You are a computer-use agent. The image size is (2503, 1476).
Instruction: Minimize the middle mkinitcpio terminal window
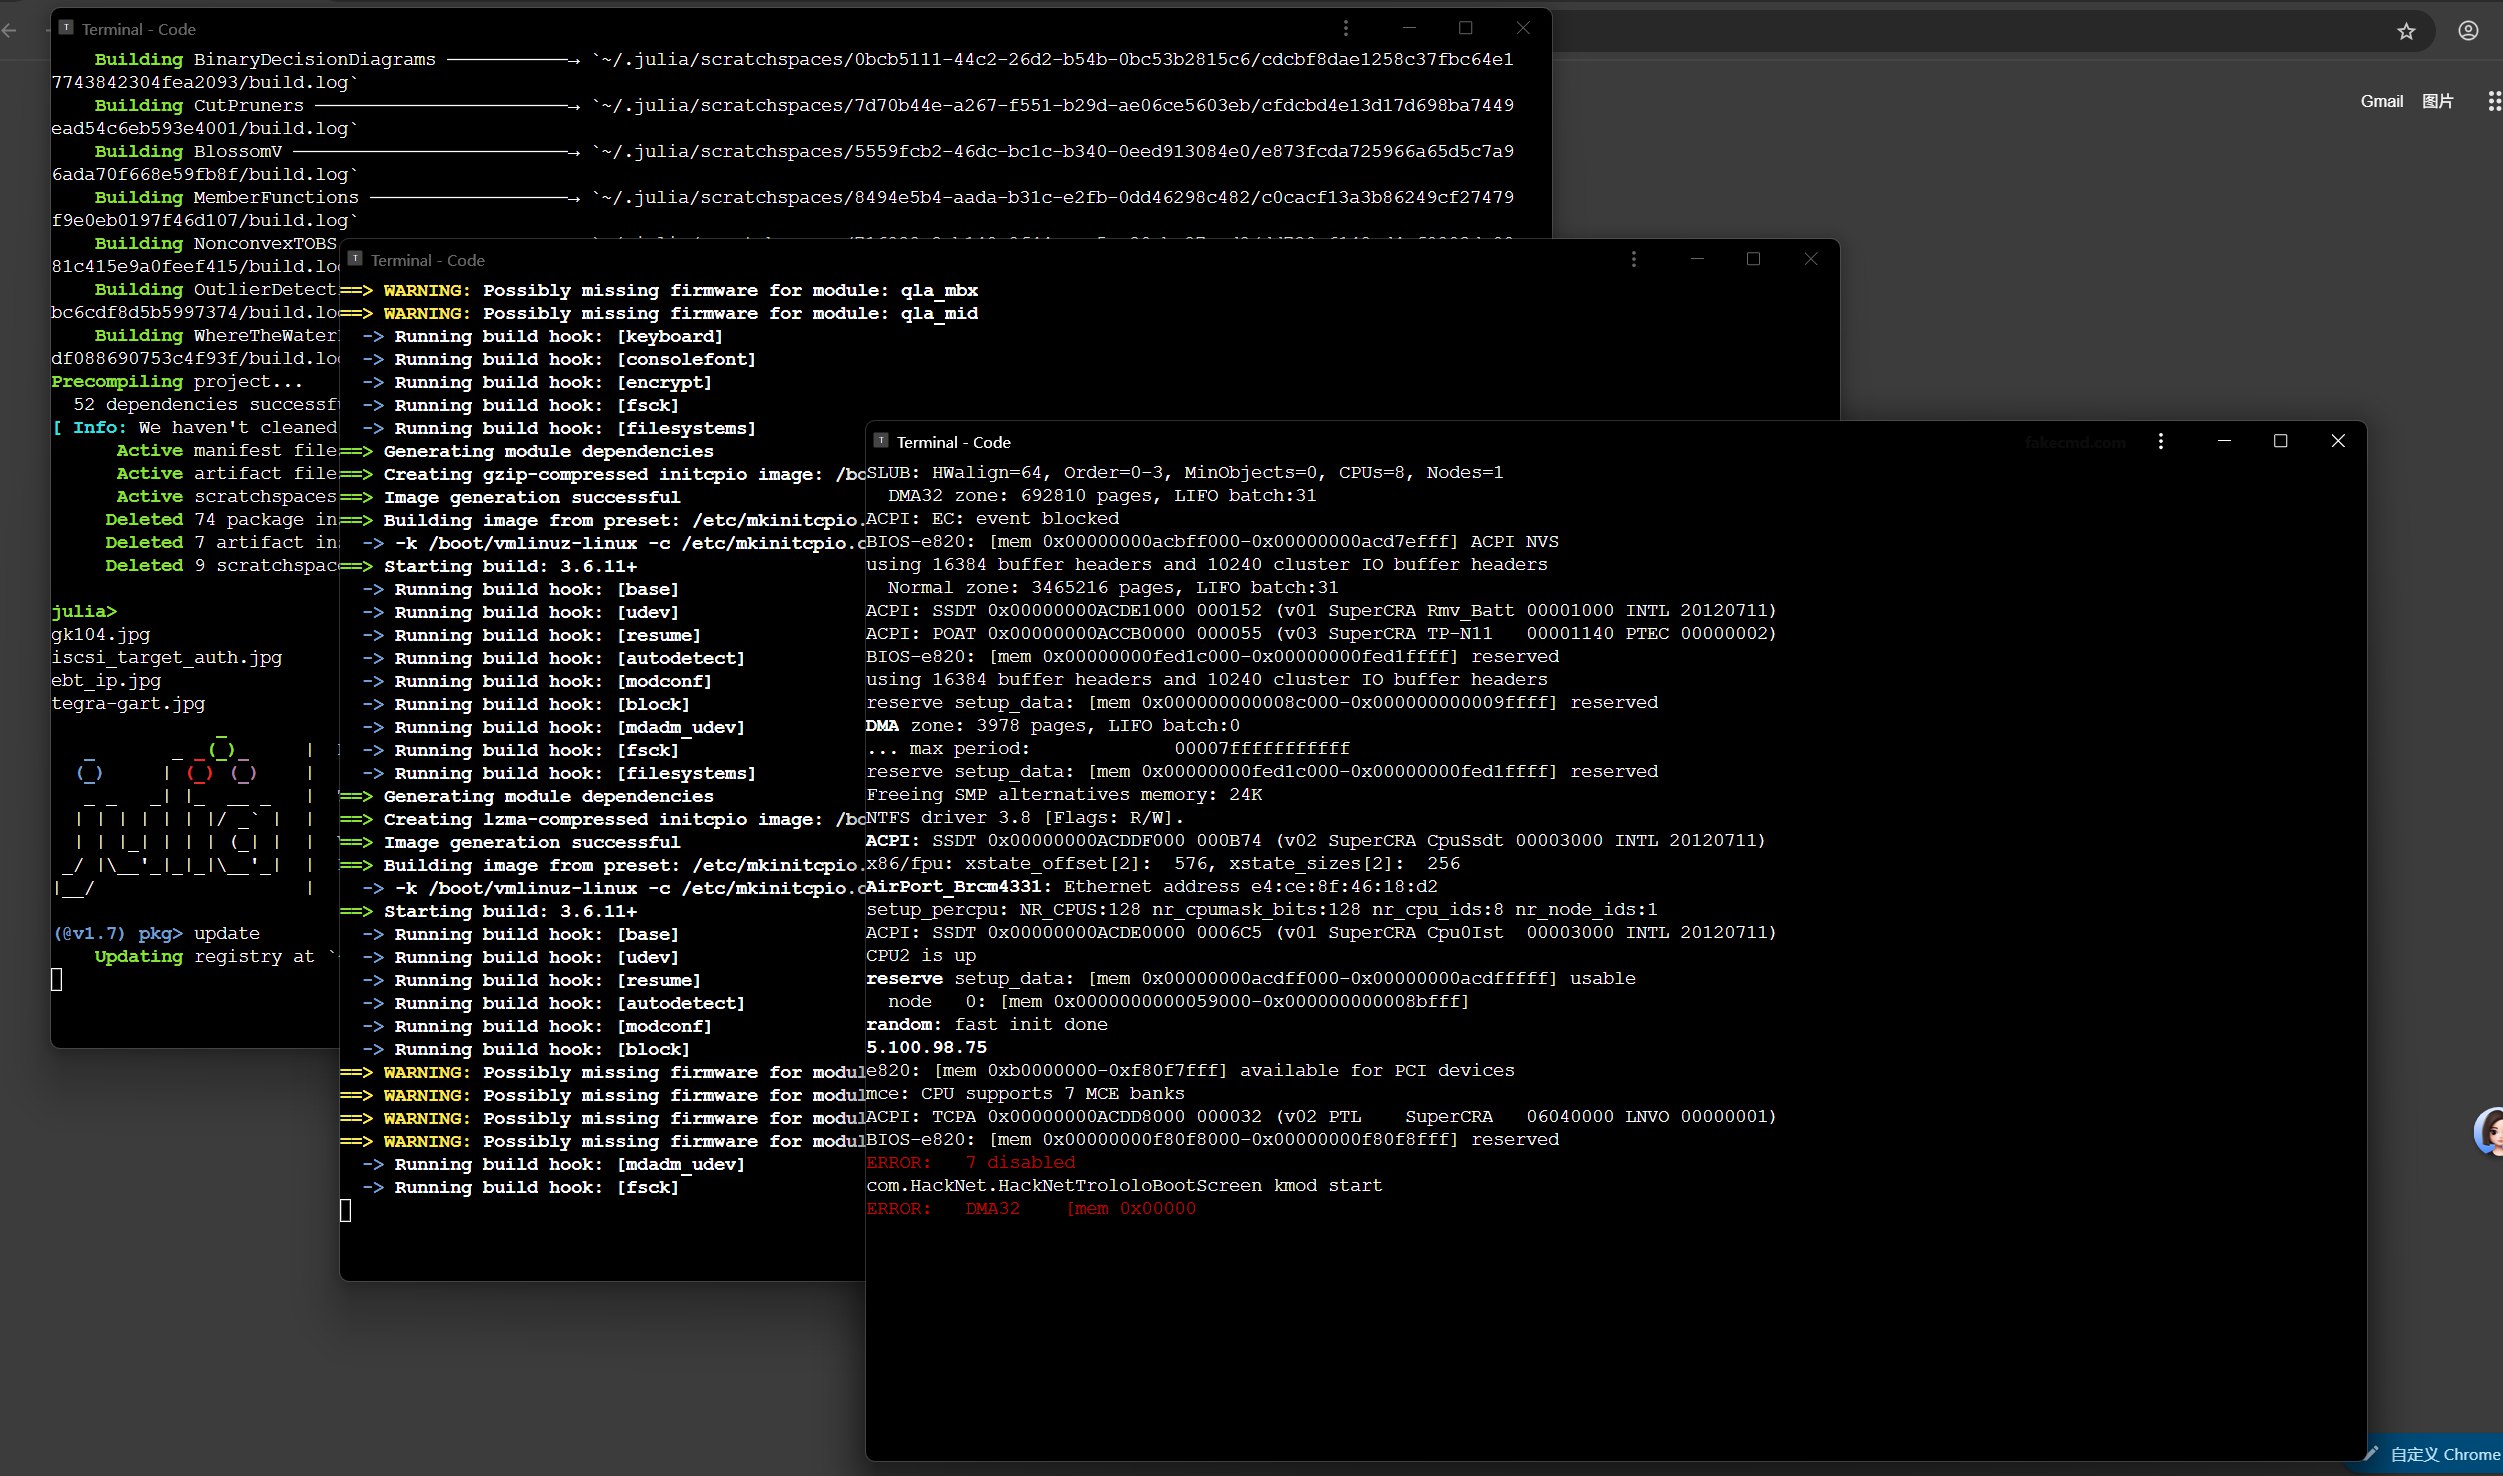click(x=1697, y=259)
